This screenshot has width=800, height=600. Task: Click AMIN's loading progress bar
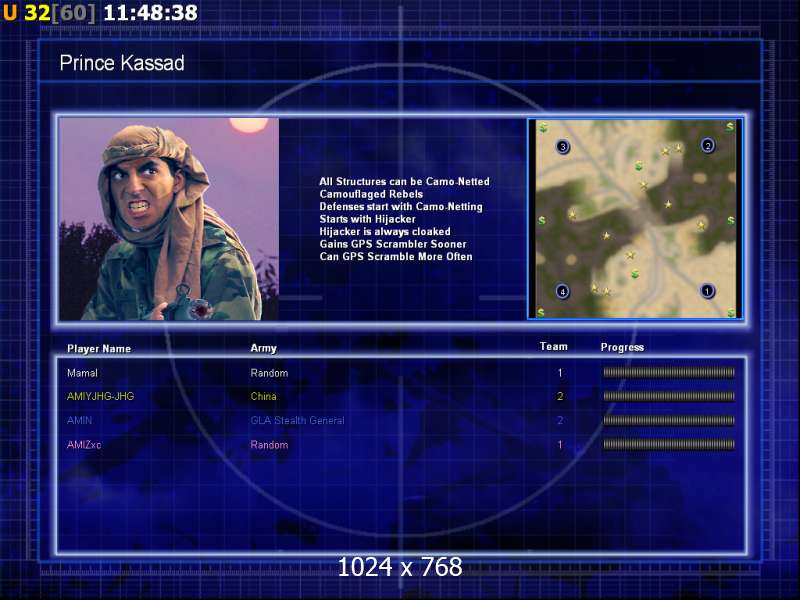point(669,420)
